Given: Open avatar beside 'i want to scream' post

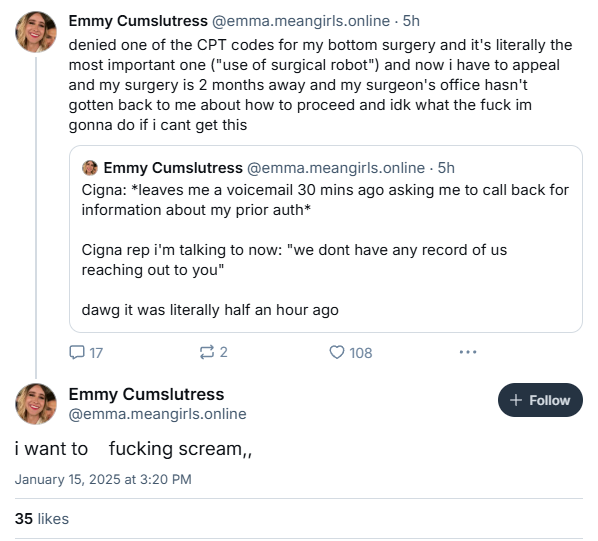Looking at the screenshot, I should 36,404.
